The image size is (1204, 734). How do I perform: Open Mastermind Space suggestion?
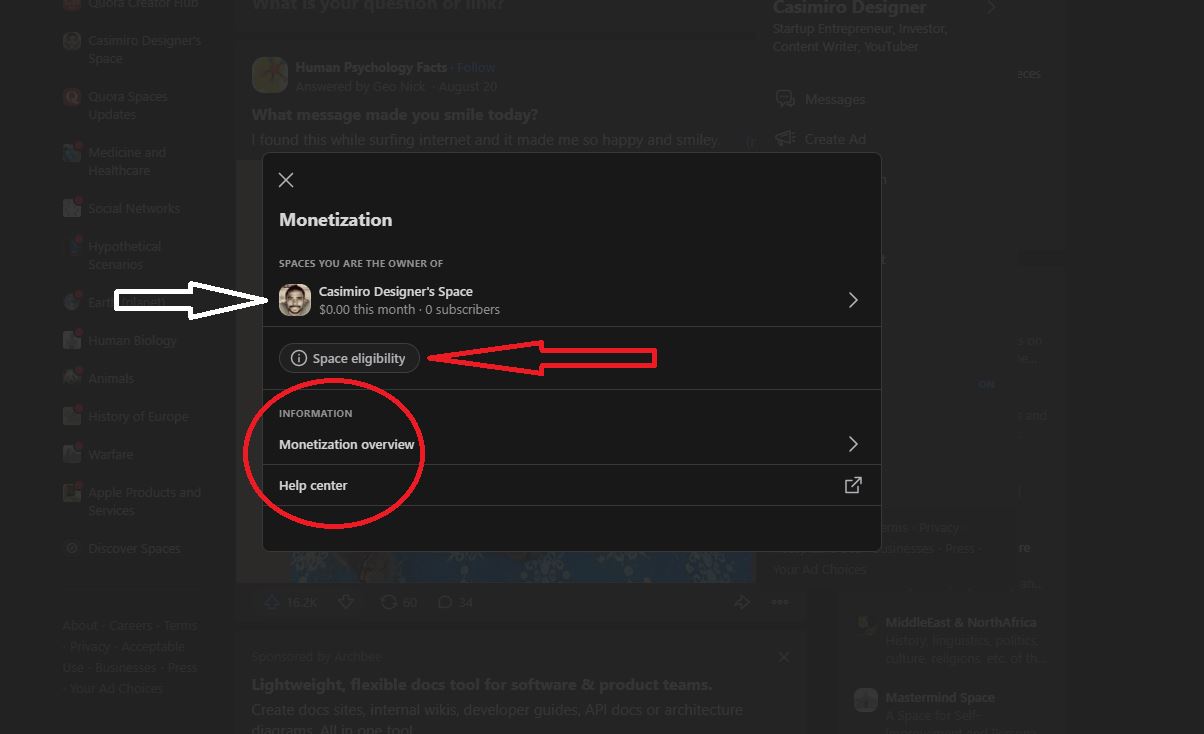[940, 697]
